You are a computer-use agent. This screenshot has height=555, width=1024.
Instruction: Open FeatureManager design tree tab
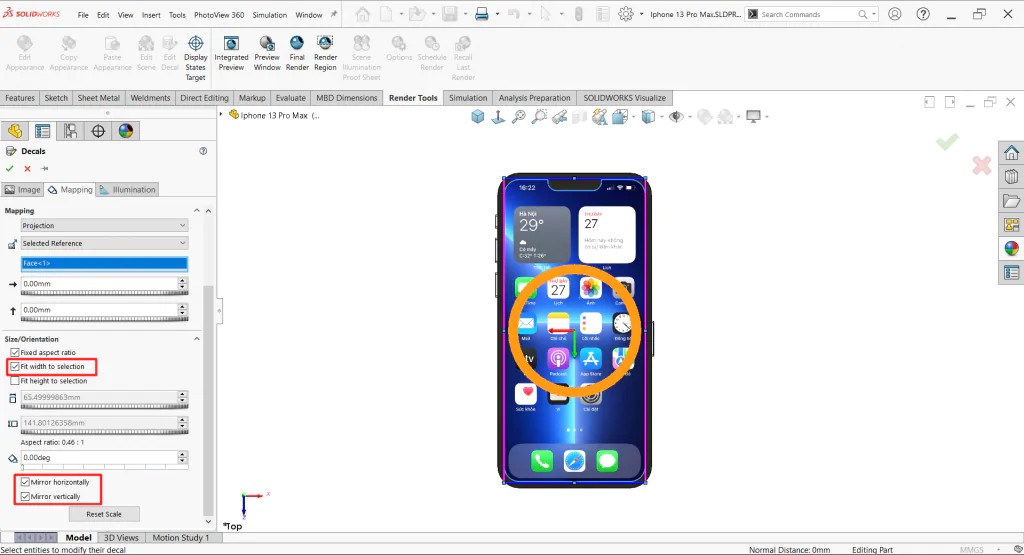15,131
